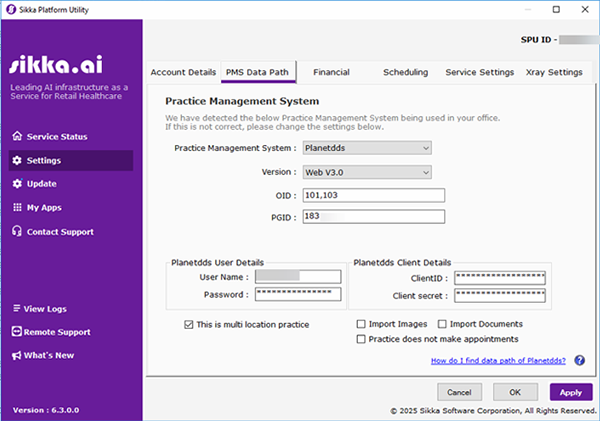Click the User Name input field

click(298, 276)
